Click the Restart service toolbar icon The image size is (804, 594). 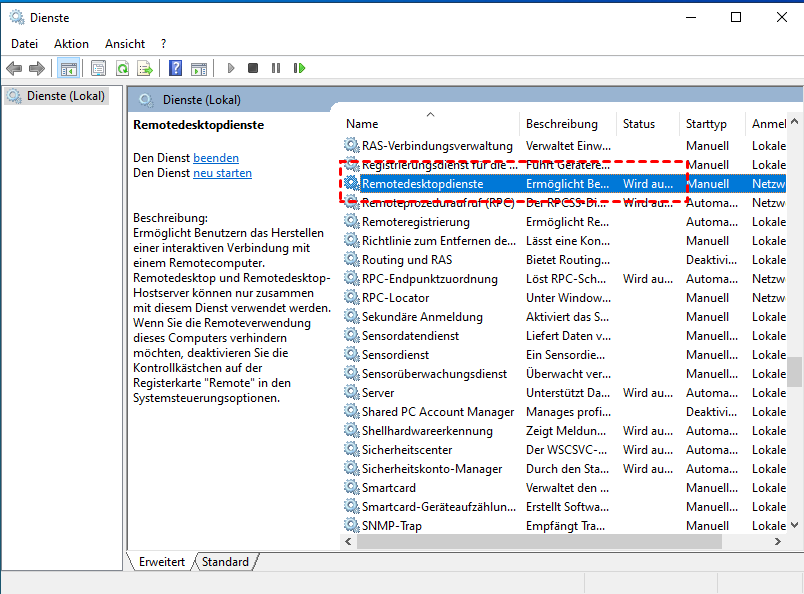299,68
